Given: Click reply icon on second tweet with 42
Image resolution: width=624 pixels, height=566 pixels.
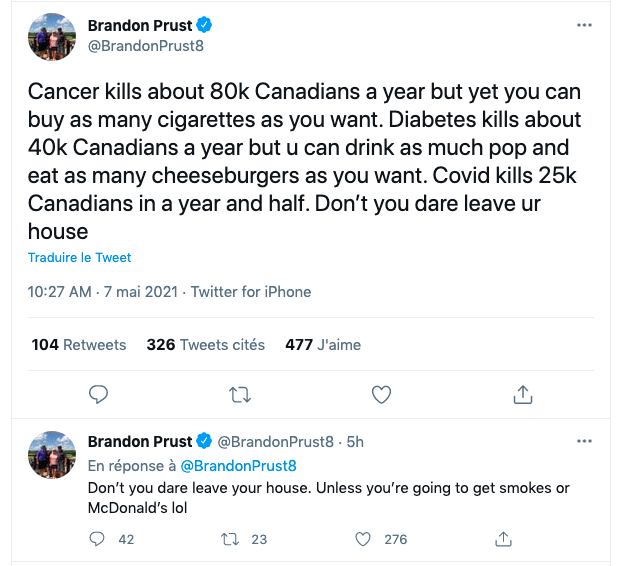Looking at the screenshot, I should point(98,539).
